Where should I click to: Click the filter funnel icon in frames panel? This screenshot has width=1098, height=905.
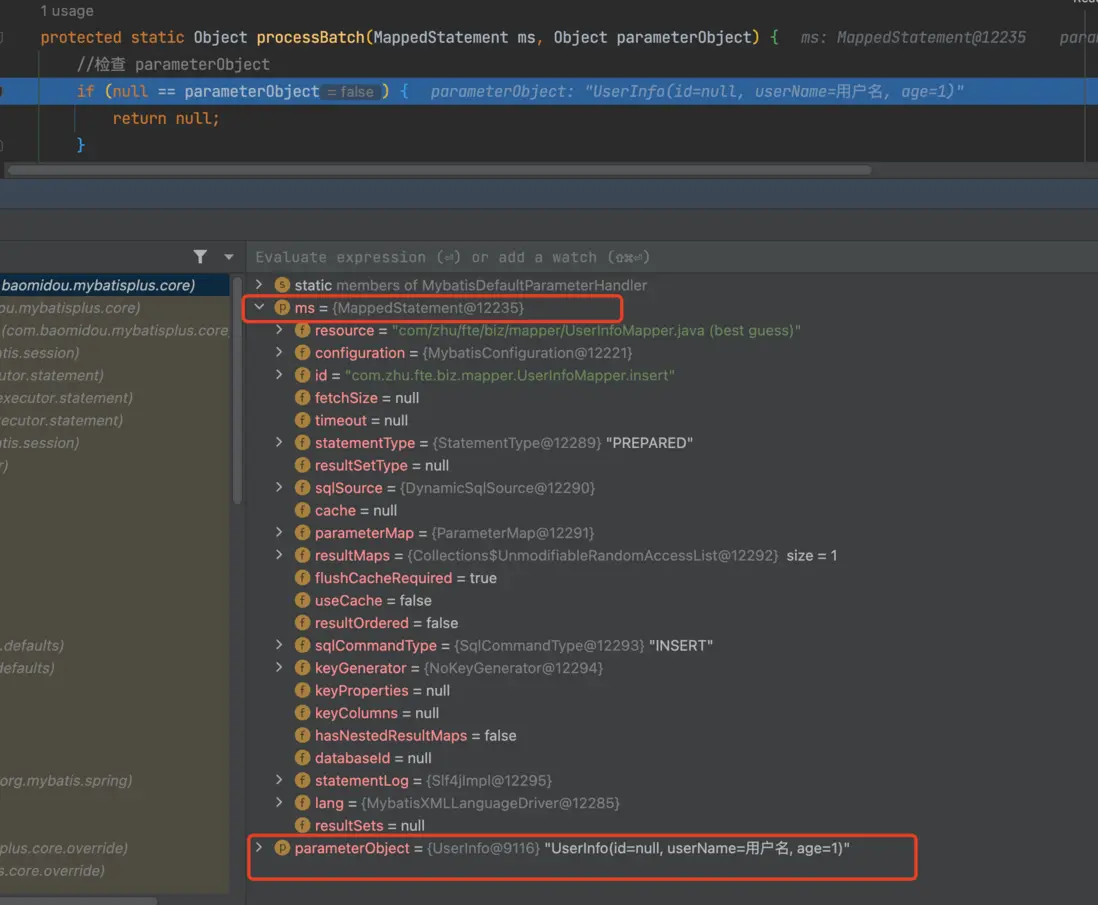200,257
